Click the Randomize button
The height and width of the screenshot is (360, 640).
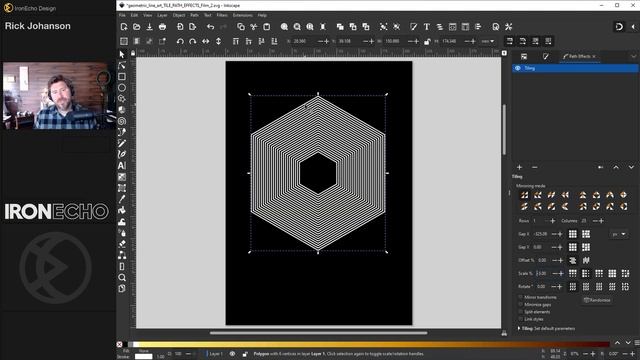(597, 300)
